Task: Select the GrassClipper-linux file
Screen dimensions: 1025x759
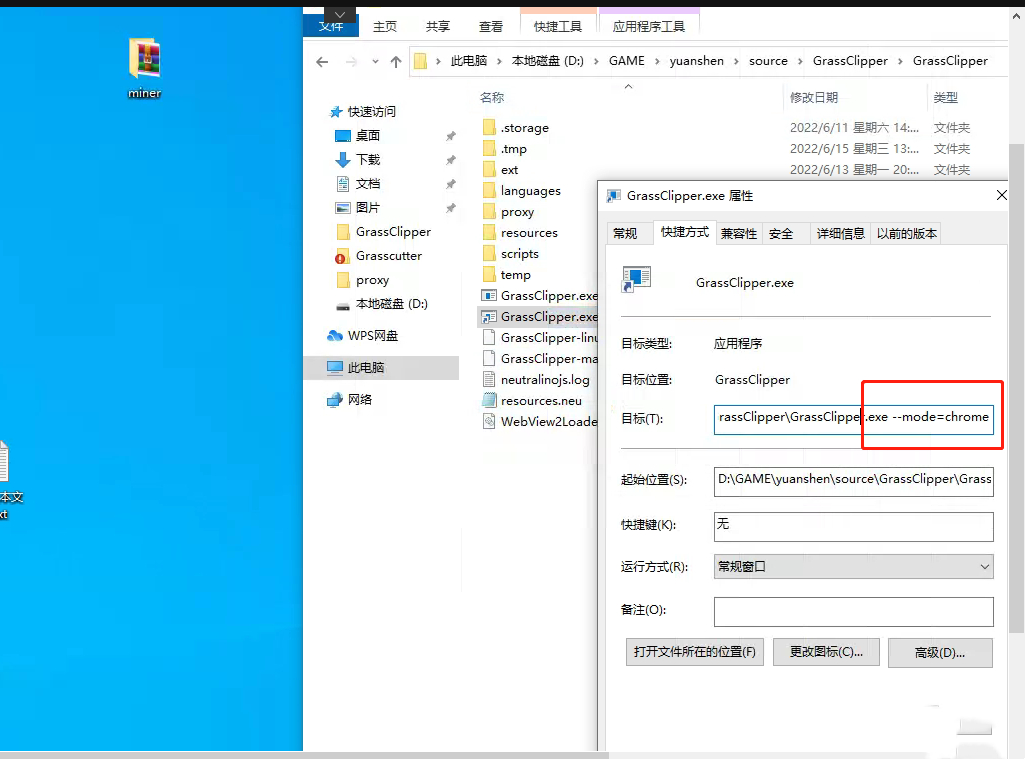Action: click(539, 337)
